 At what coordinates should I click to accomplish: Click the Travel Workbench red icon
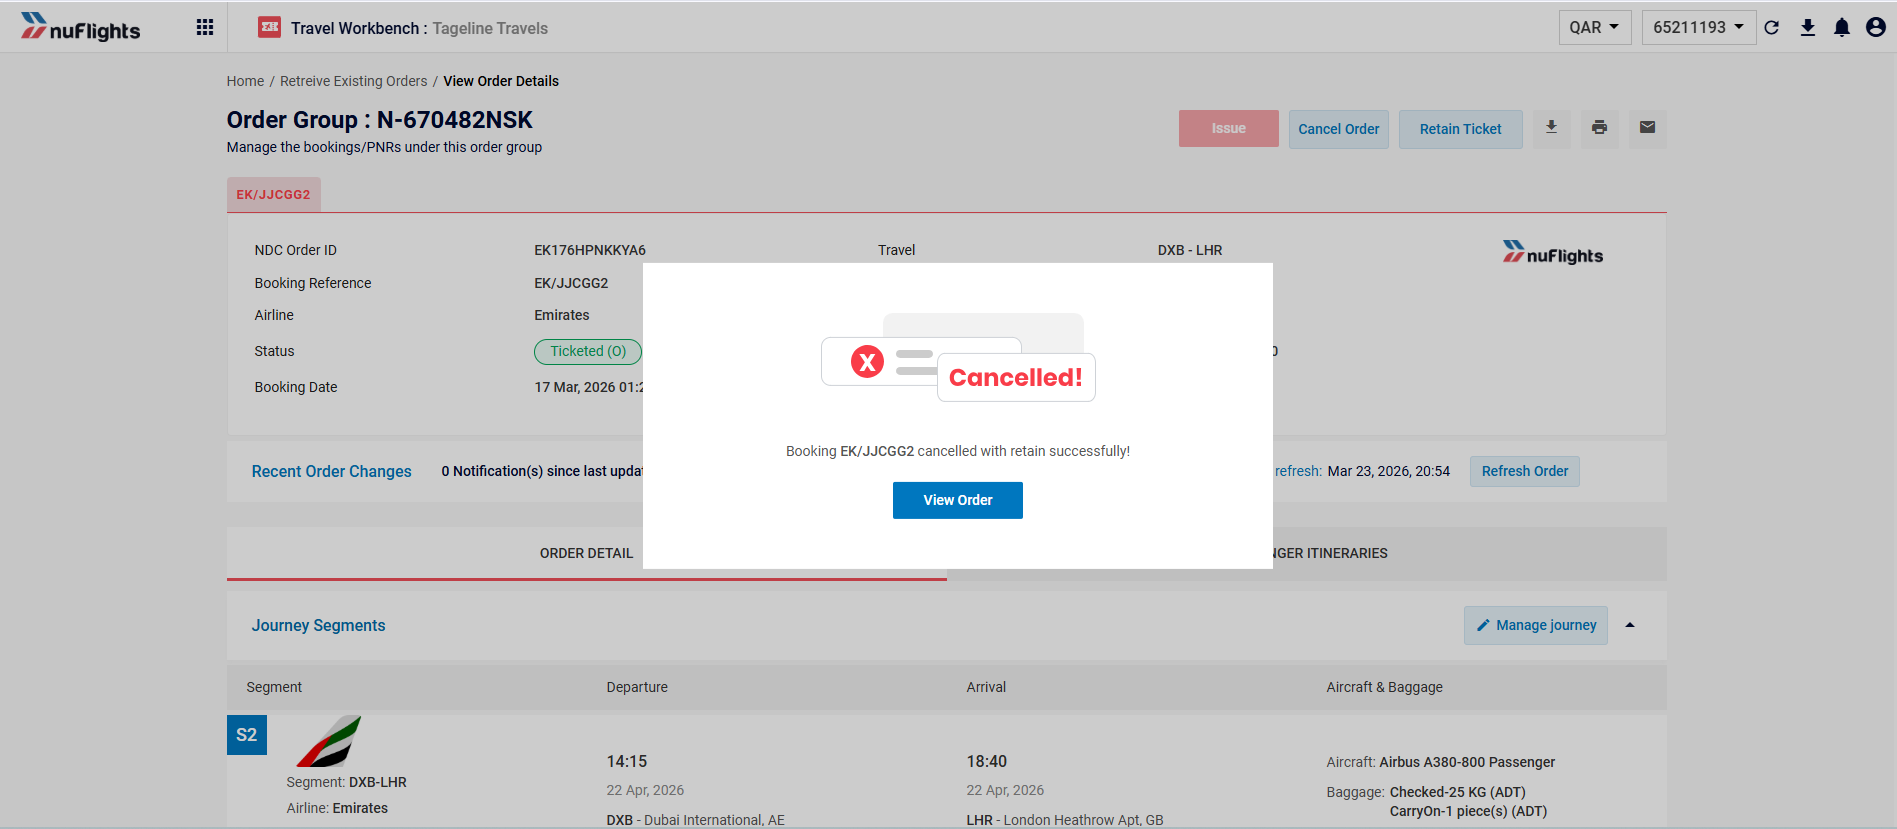coord(269,27)
